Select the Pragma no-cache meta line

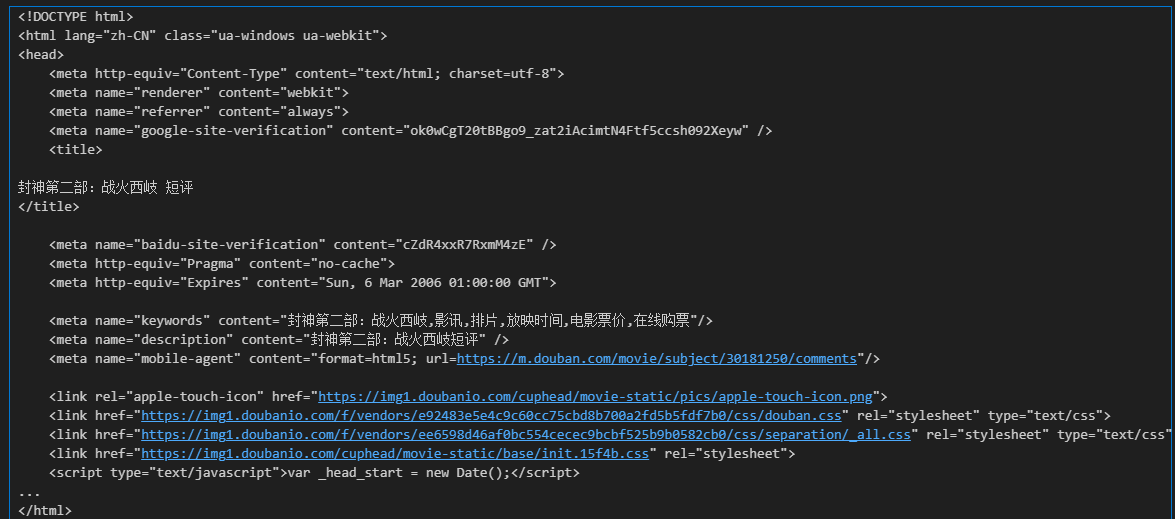222,264
